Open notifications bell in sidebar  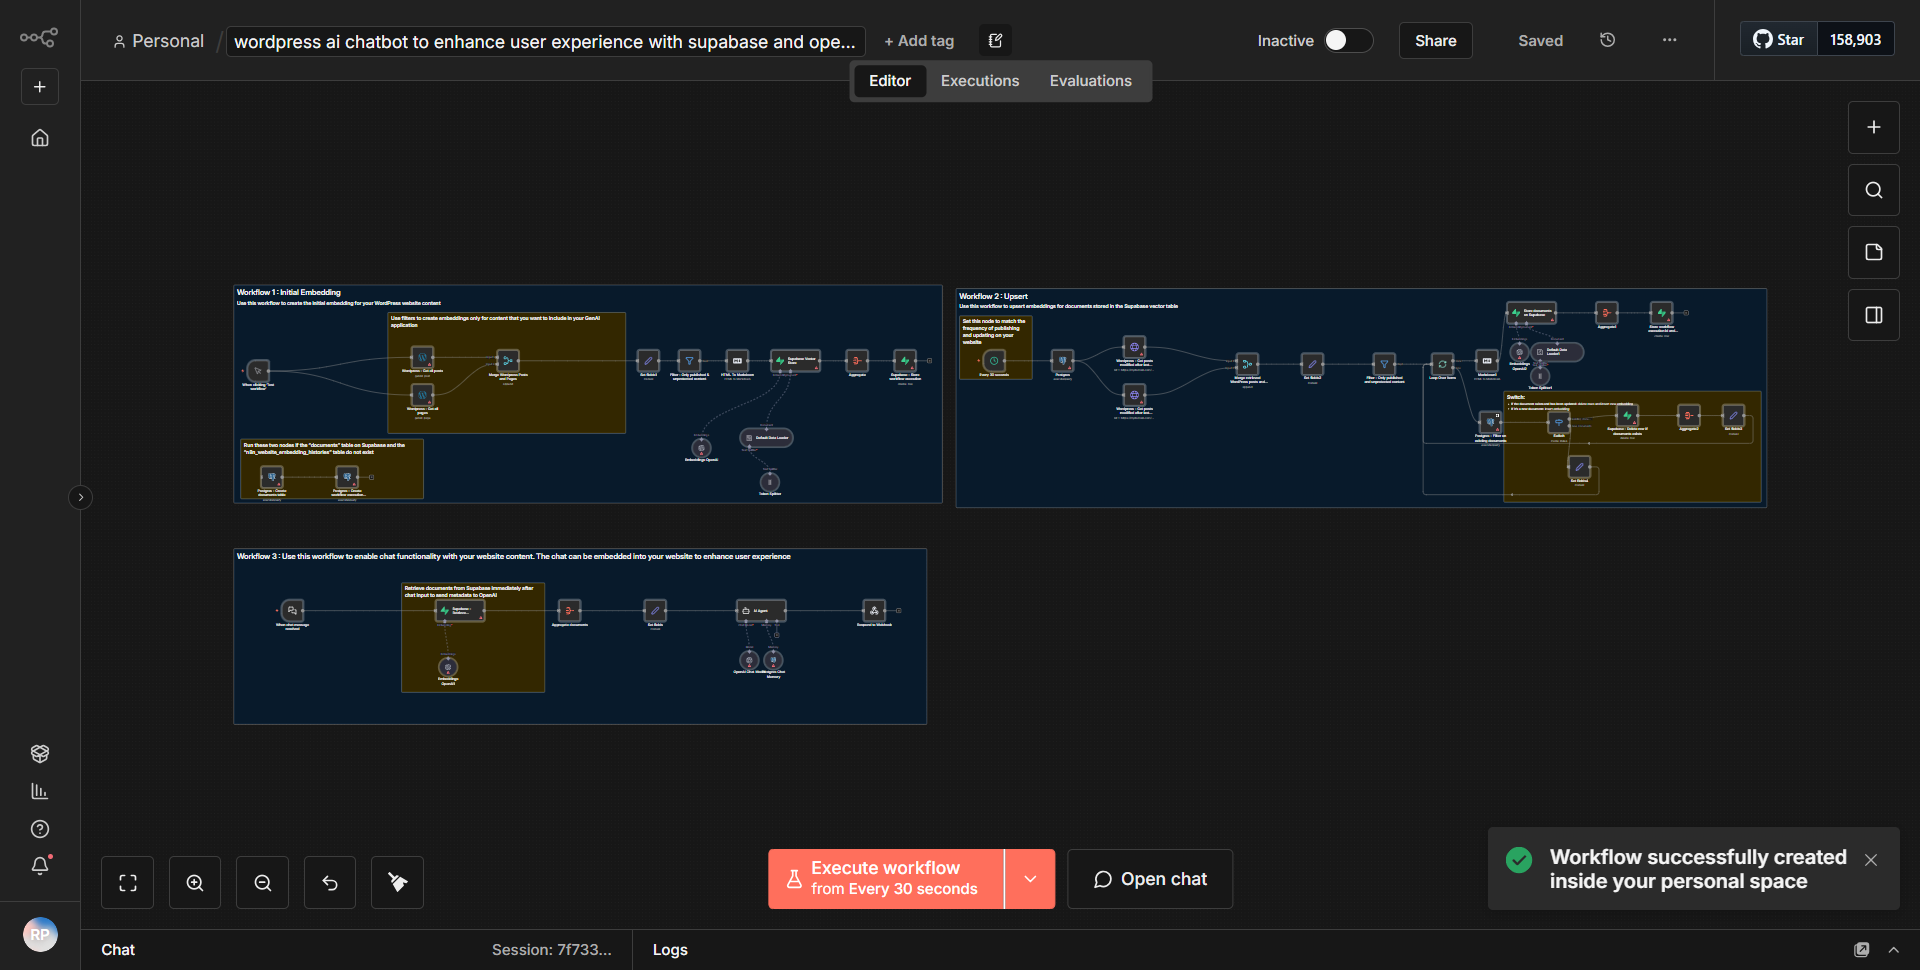(x=40, y=866)
